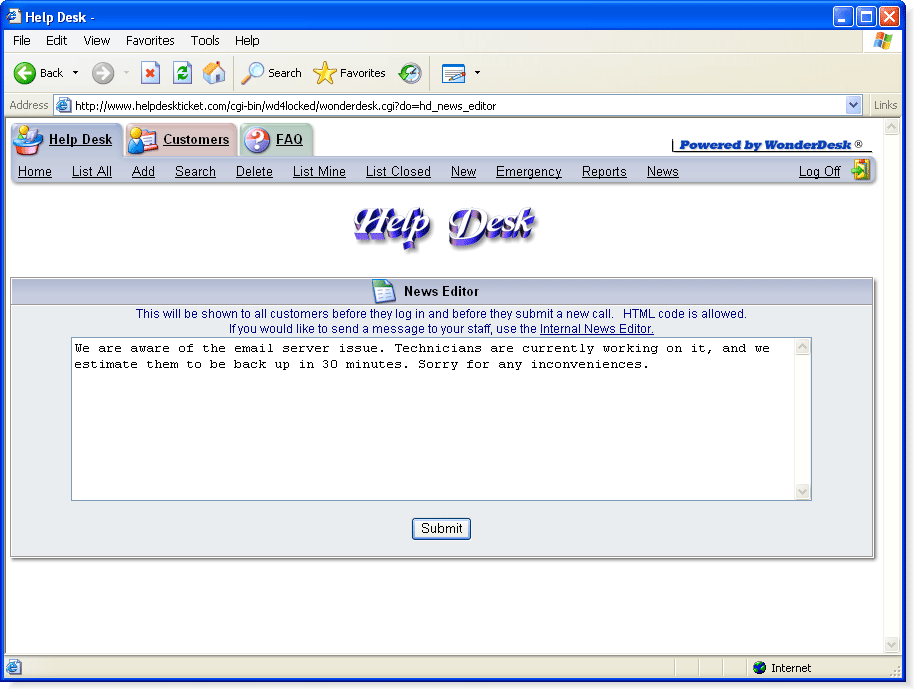Click the title bar Help Desk icon

(x=14, y=16)
